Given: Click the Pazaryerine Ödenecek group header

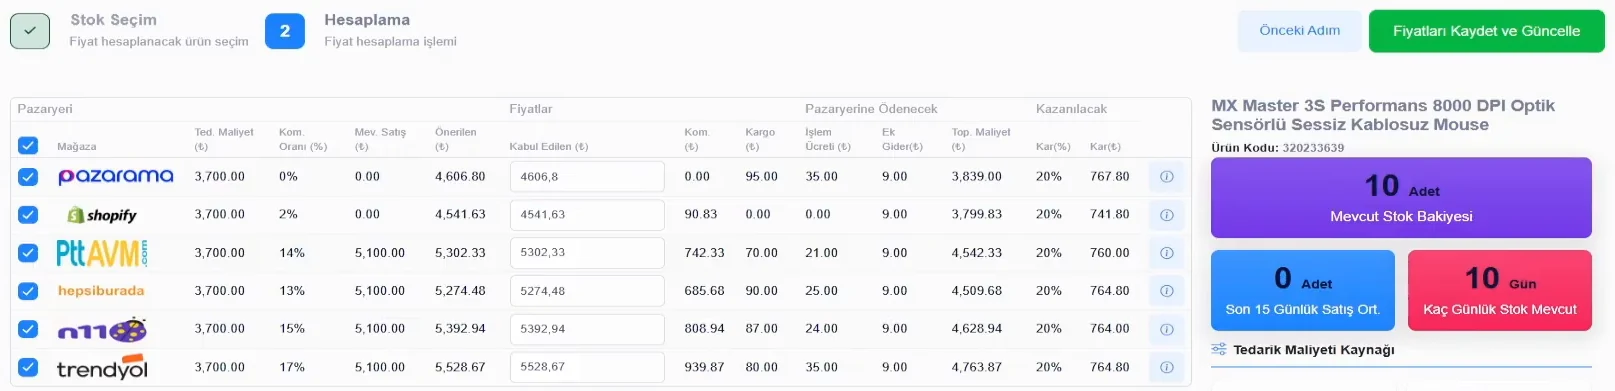Looking at the screenshot, I should 871,109.
